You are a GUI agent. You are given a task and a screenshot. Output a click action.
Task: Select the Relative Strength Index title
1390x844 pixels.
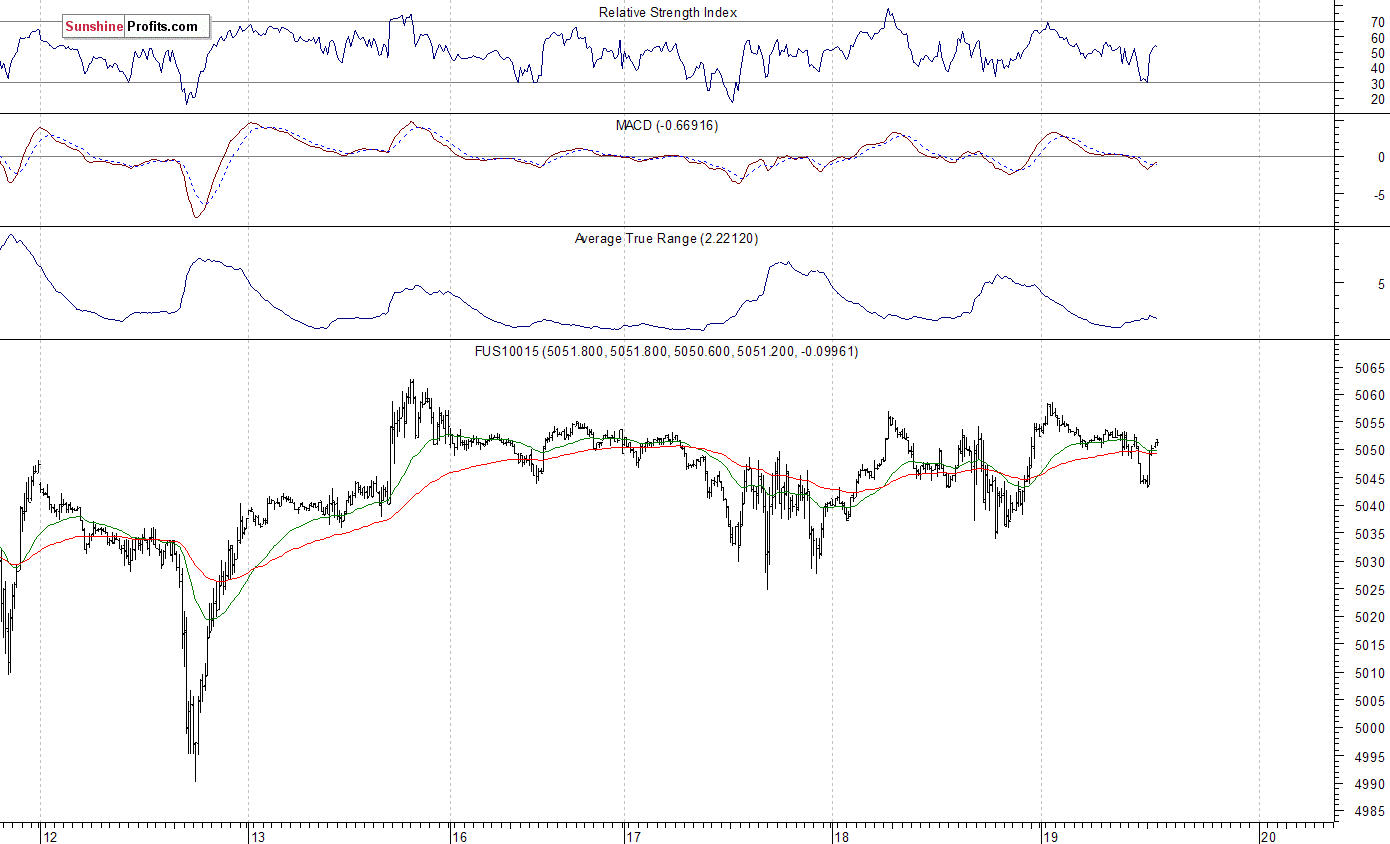pyautogui.click(x=668, y=13)
